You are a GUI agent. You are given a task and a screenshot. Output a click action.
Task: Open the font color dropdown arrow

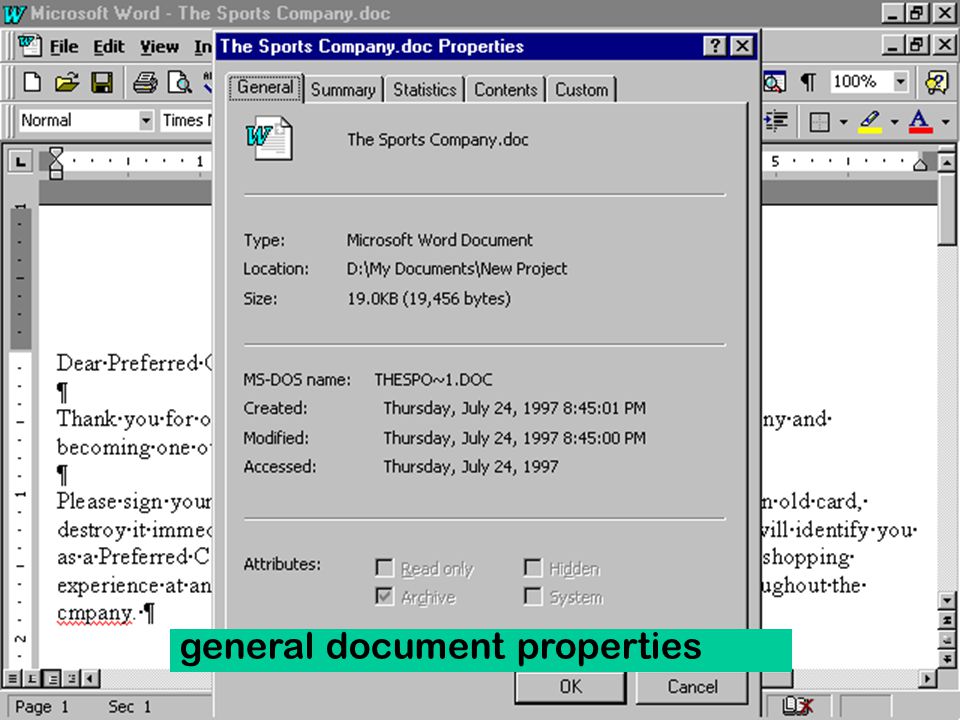coord(945,122)
